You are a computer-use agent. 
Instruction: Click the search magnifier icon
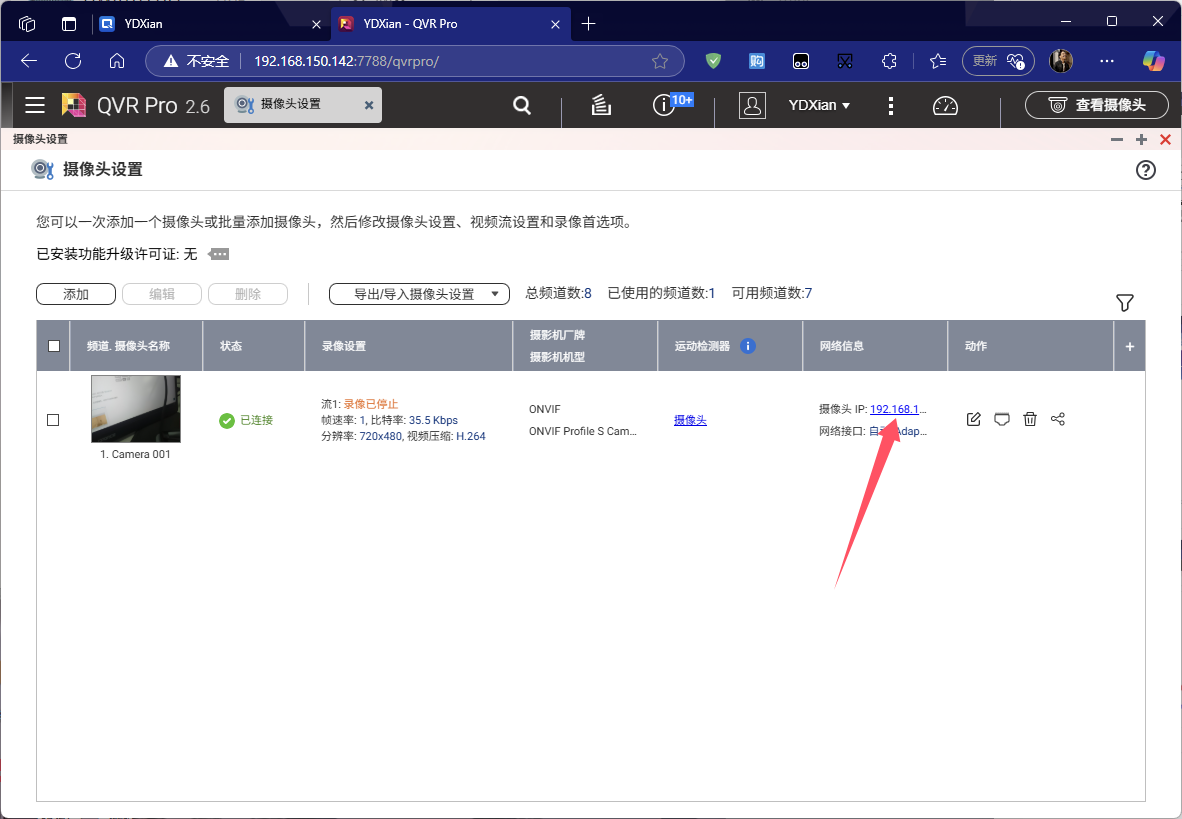pyautogui.click(x=521, y=106)
